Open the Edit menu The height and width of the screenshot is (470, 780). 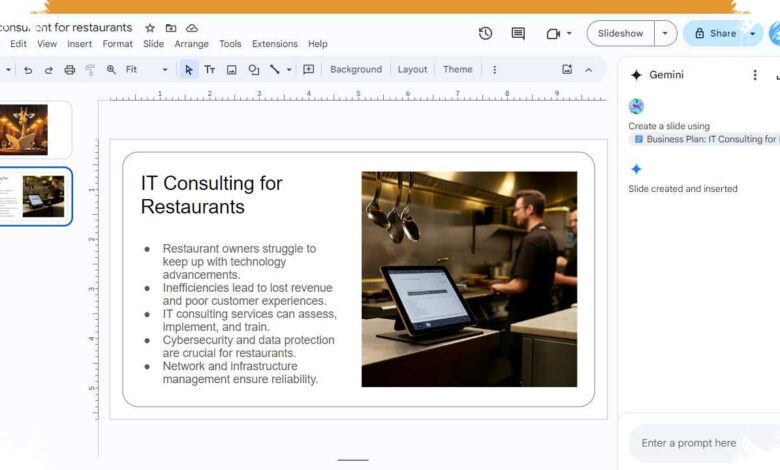click(x=18, y=44)
